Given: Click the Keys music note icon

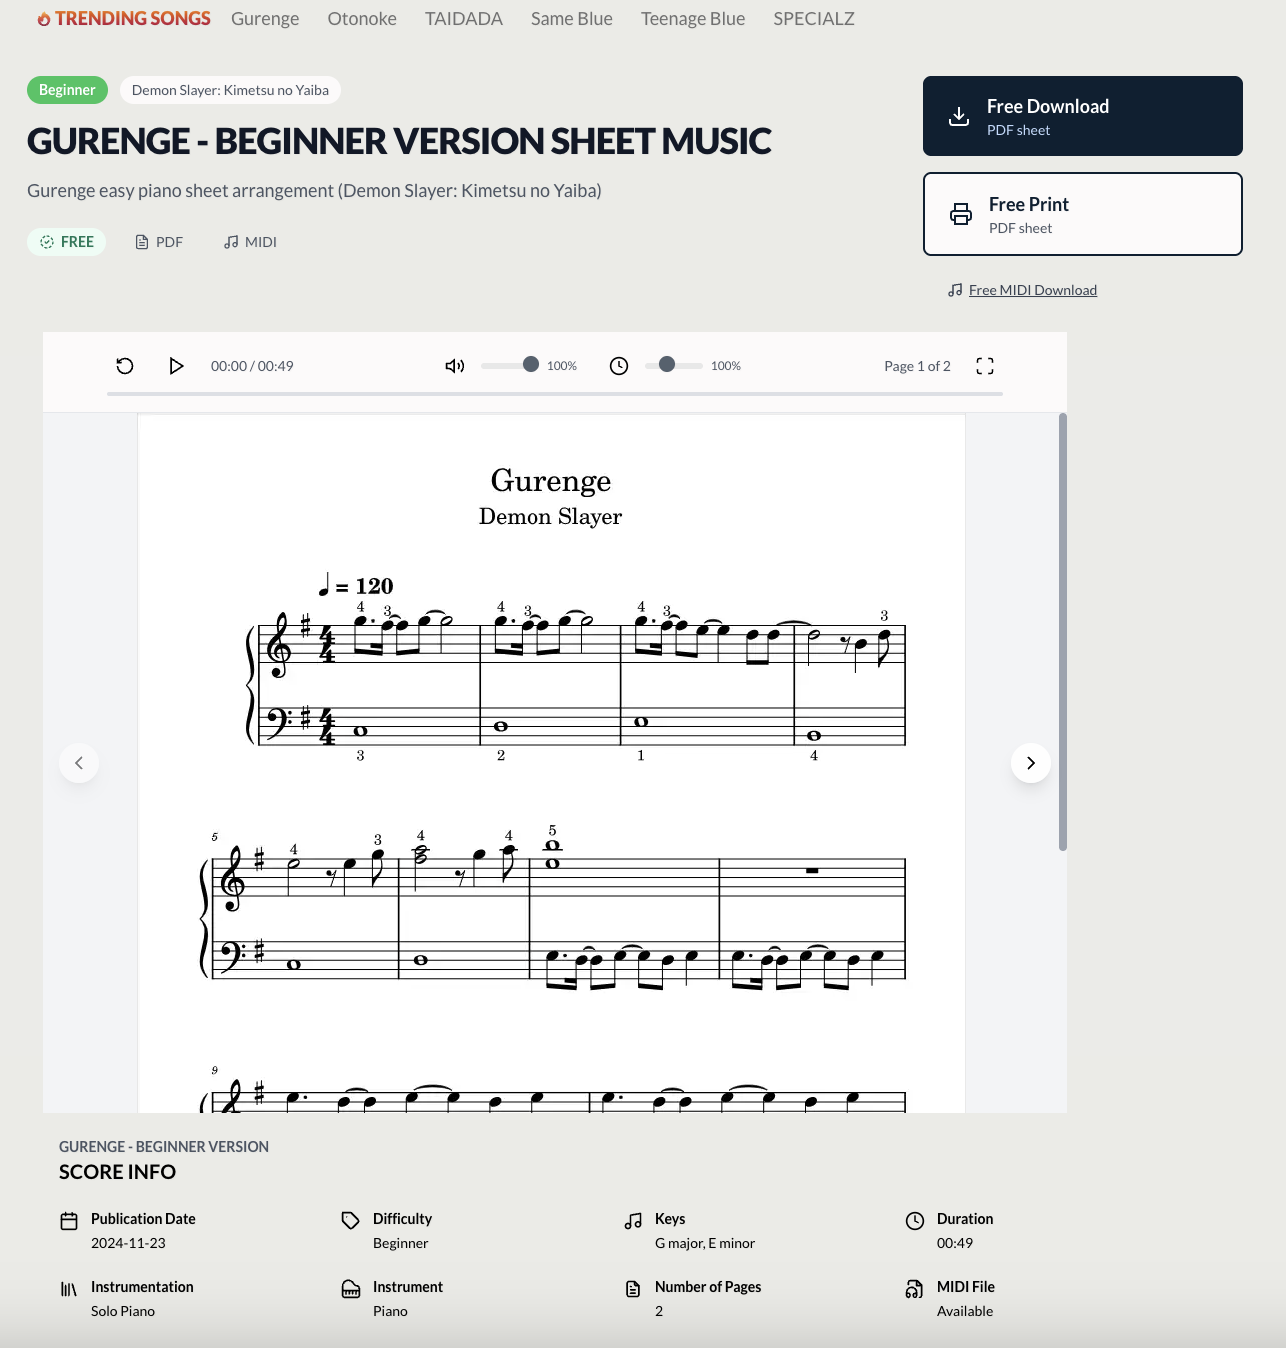Looking at the screenshot, I should coord(633,1221).
